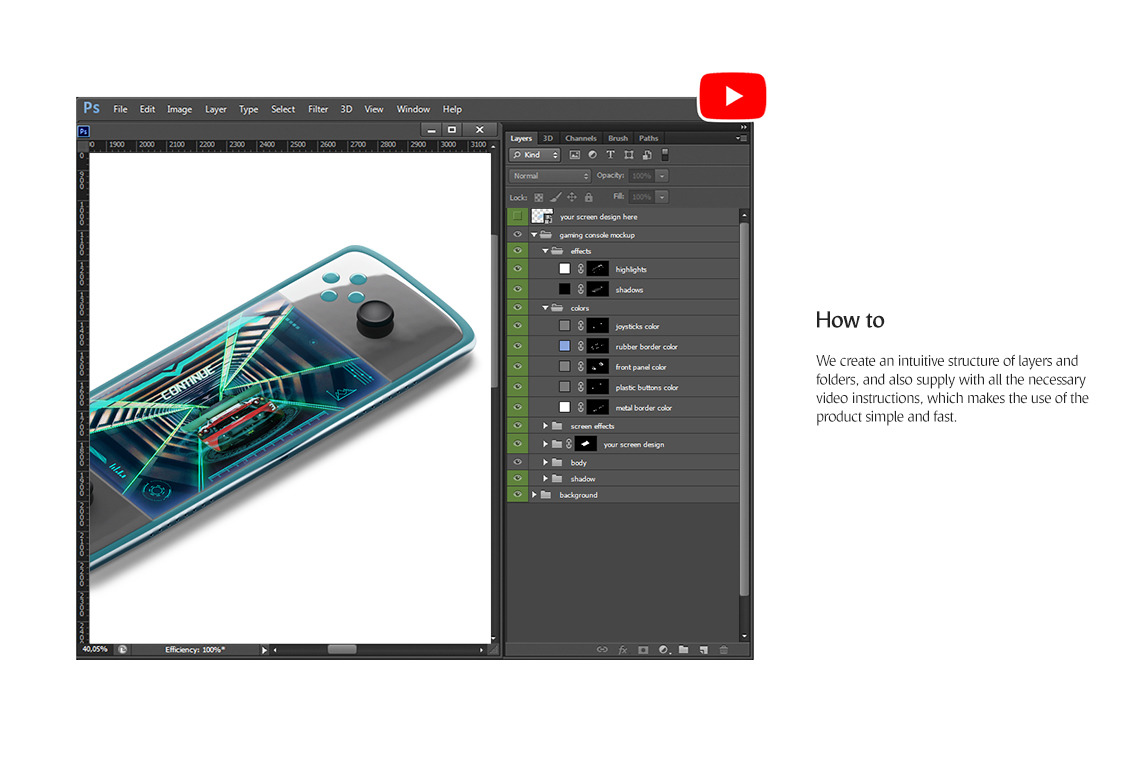Open the blend mode dropdown showing Normal

tap(550, 175)
